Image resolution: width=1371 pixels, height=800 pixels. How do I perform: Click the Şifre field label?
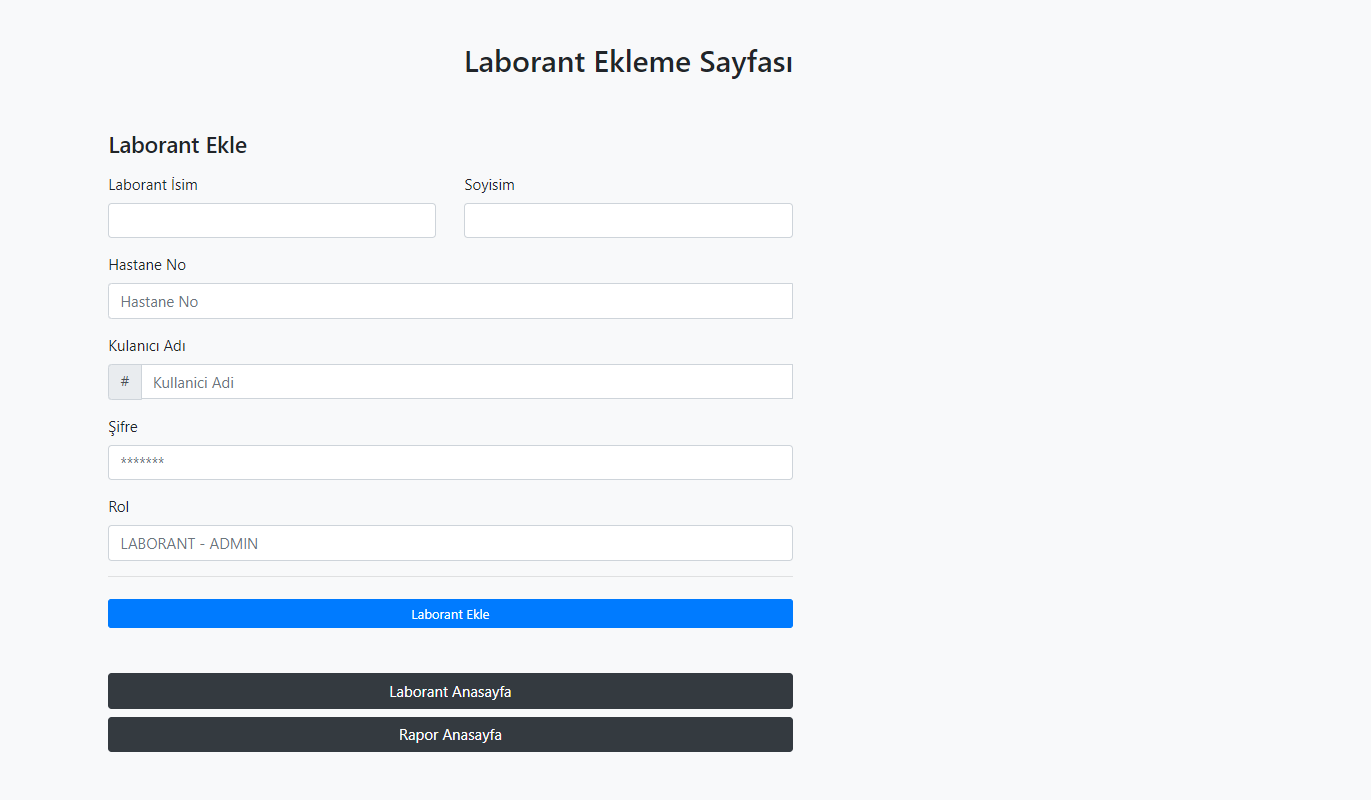[122, 426]
